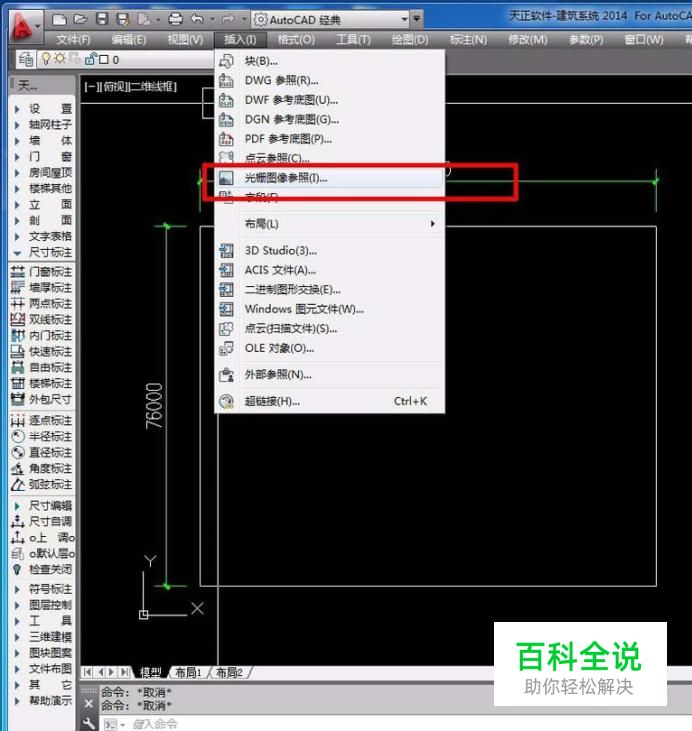Choose 外部参照(N)... menu entry
692x731 pixels.
click(x=330, y=375)
